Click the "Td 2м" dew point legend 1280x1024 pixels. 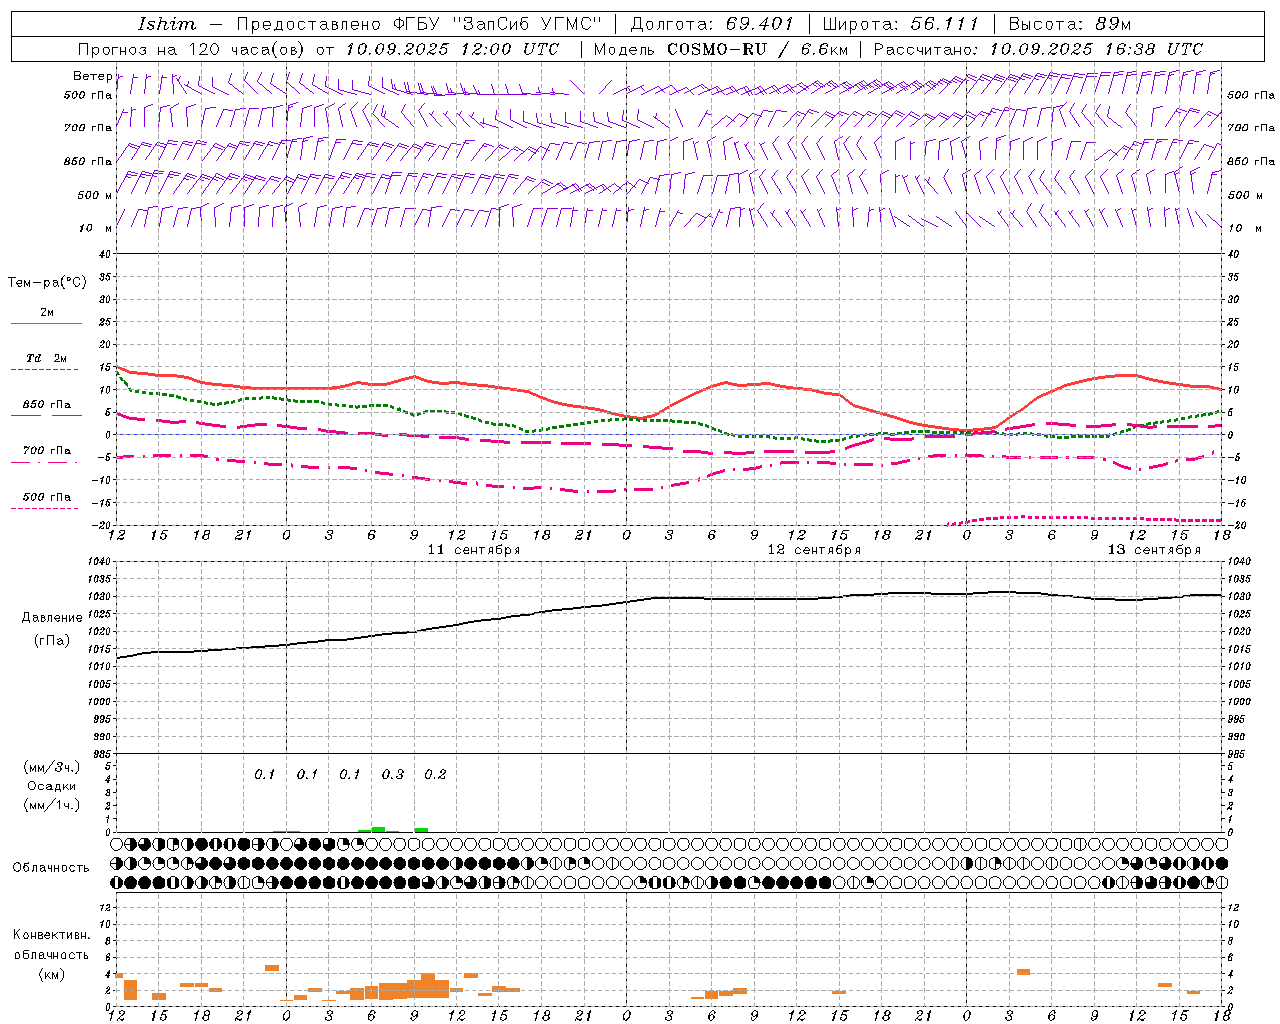pos(47,358)
